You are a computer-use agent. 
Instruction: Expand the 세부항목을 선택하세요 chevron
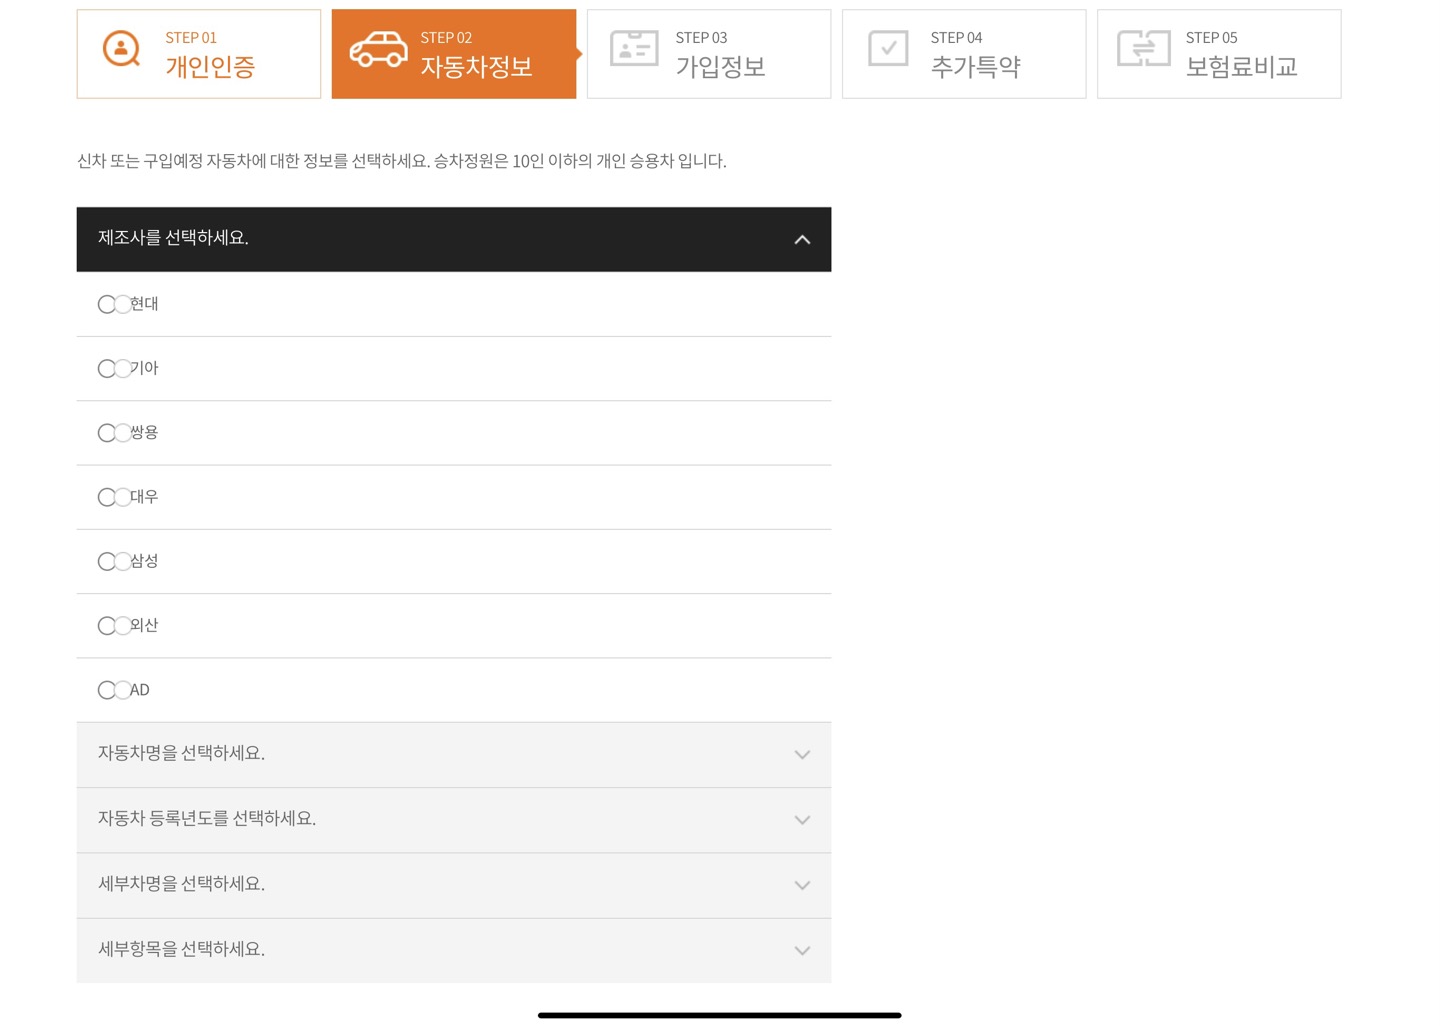point(802,951)
